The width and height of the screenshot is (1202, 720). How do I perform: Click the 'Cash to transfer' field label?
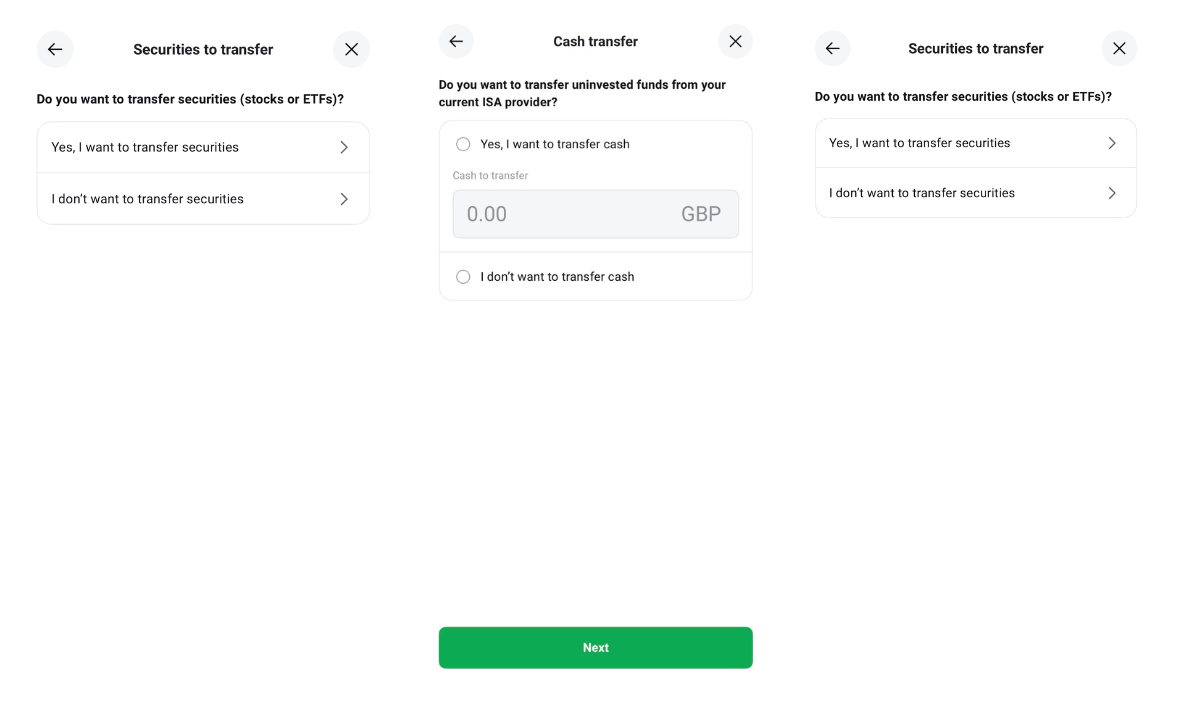pos(490,176)
